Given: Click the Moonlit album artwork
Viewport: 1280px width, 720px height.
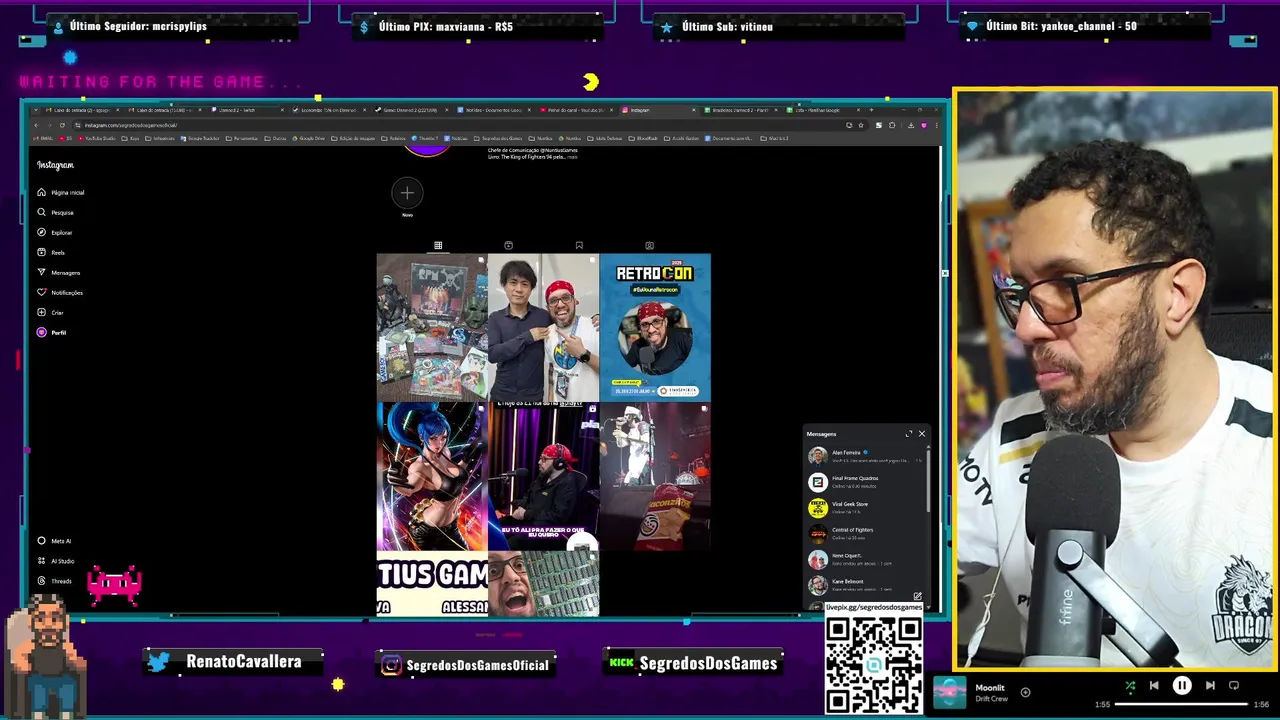Looking at the screenshot, I should tap(950, 692).
